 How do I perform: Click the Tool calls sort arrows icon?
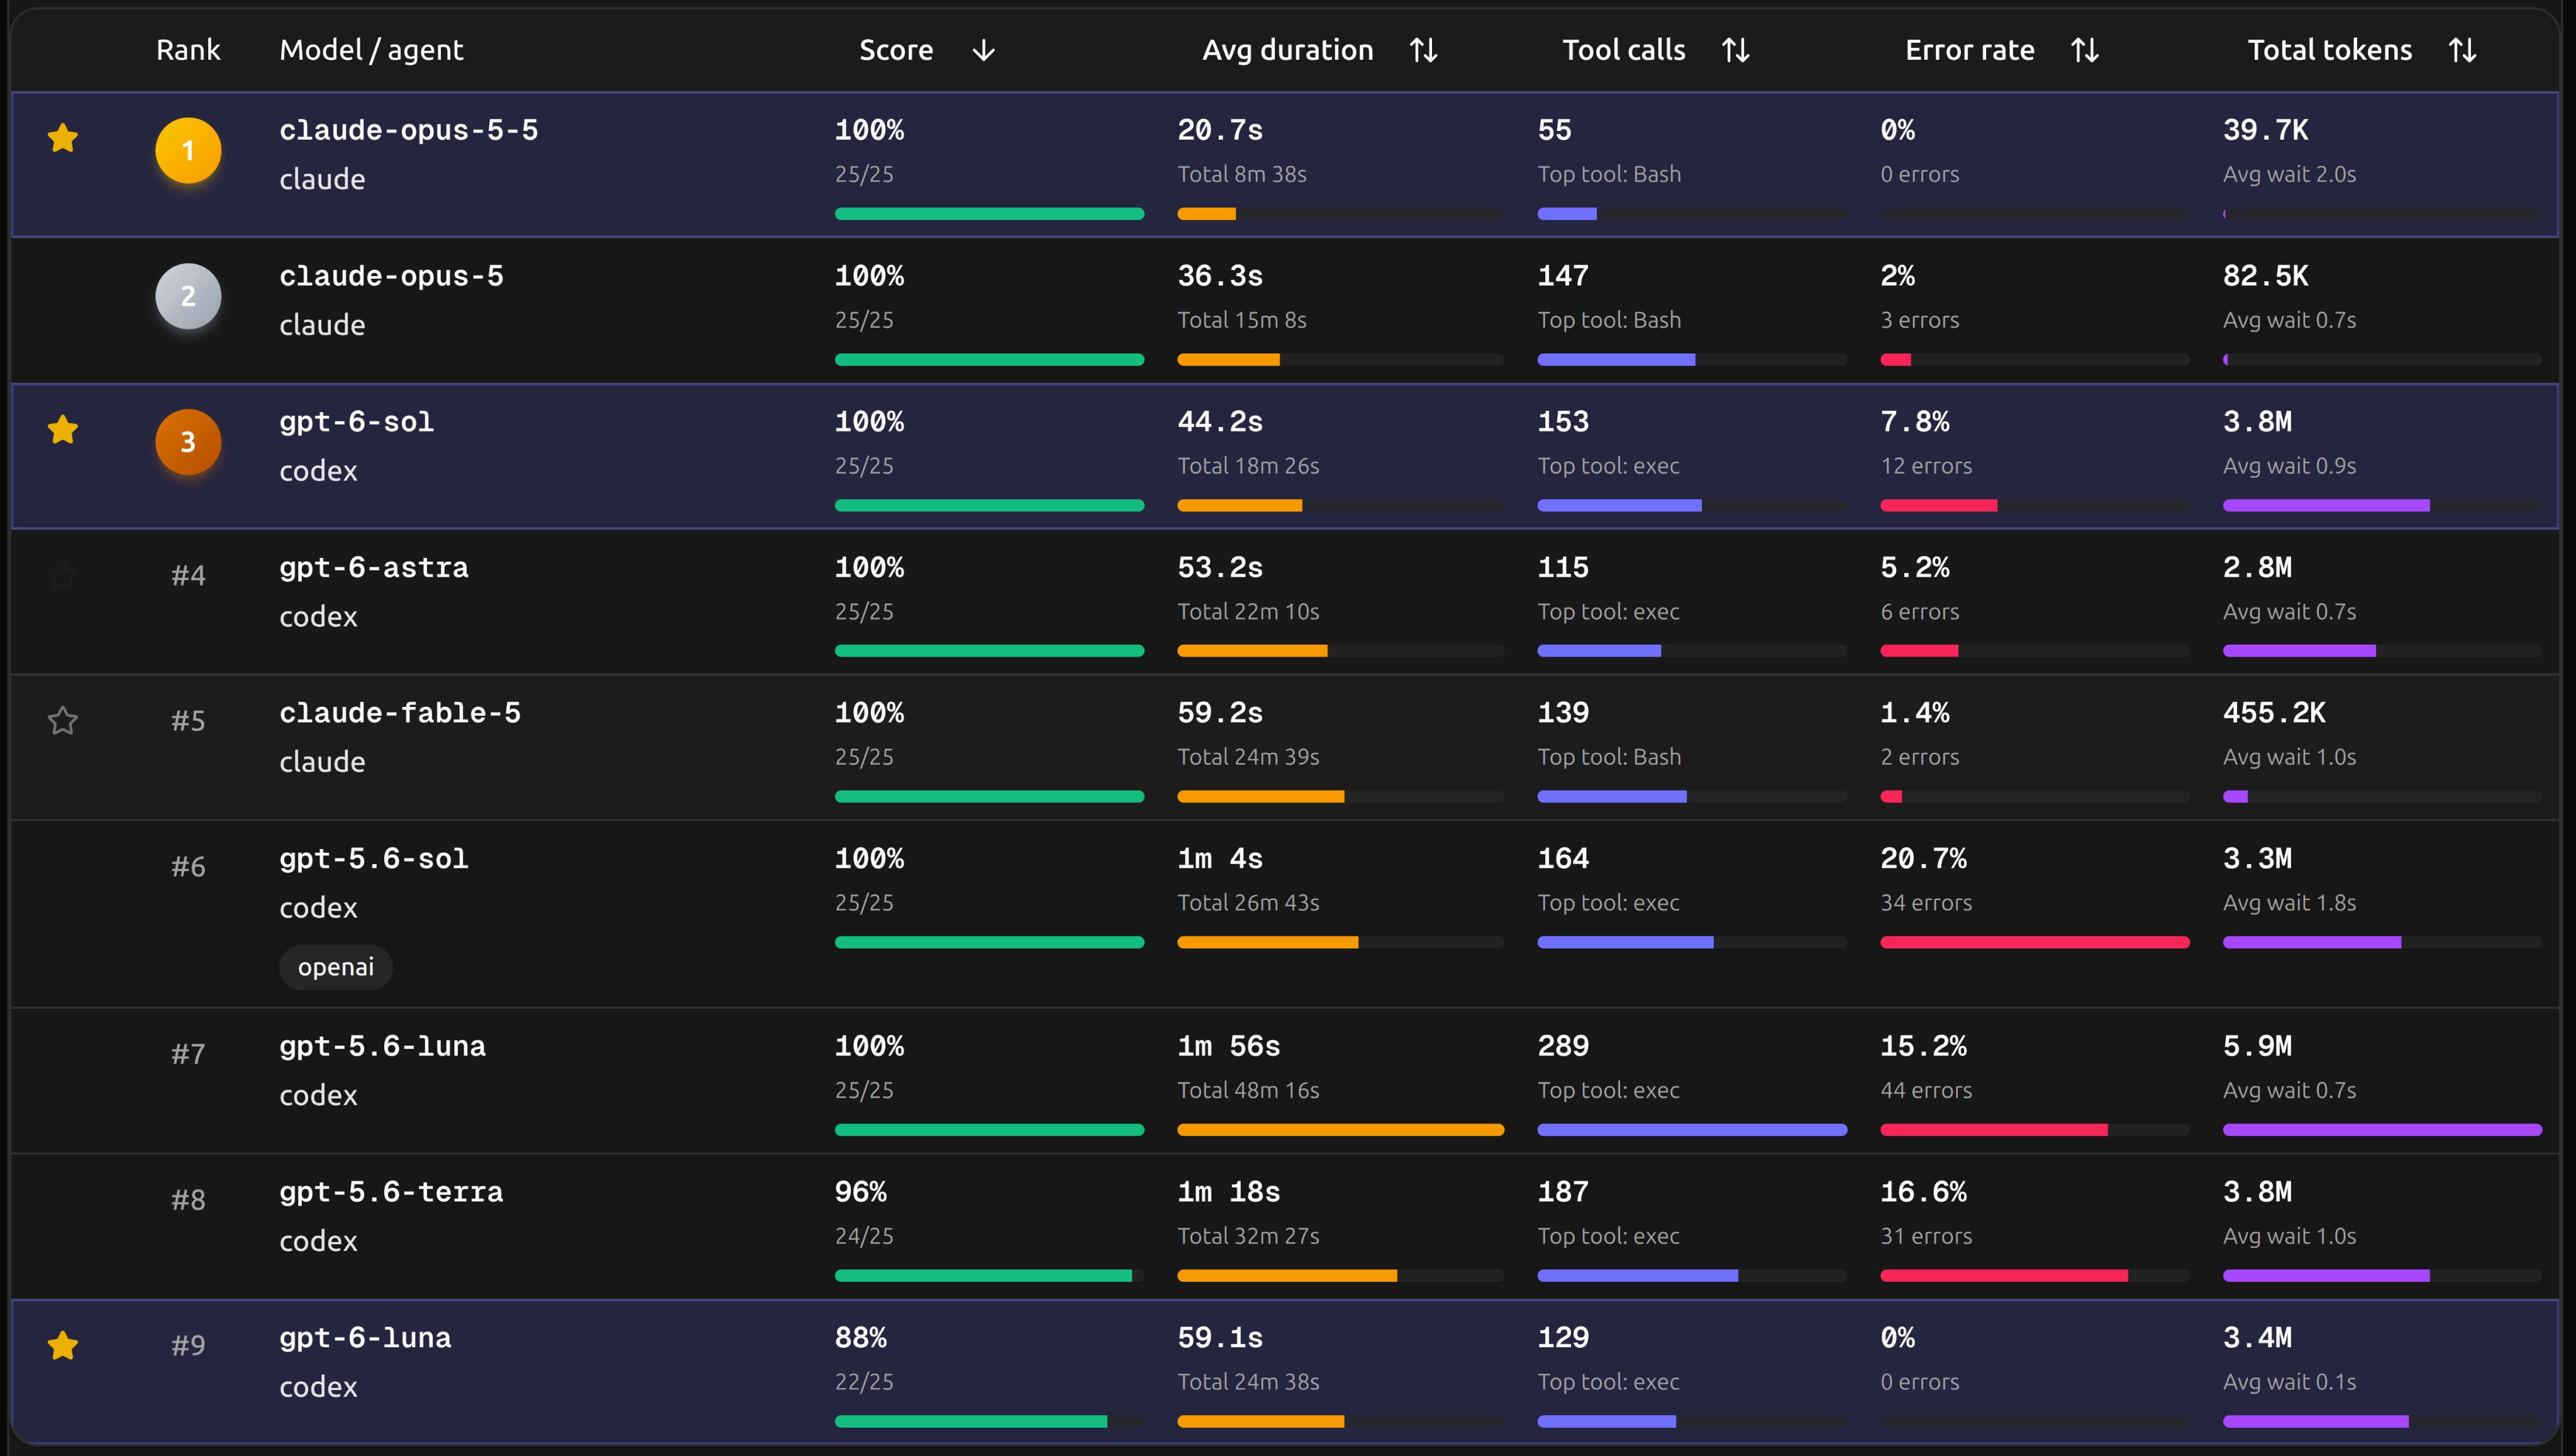(x=1736, y=50)
